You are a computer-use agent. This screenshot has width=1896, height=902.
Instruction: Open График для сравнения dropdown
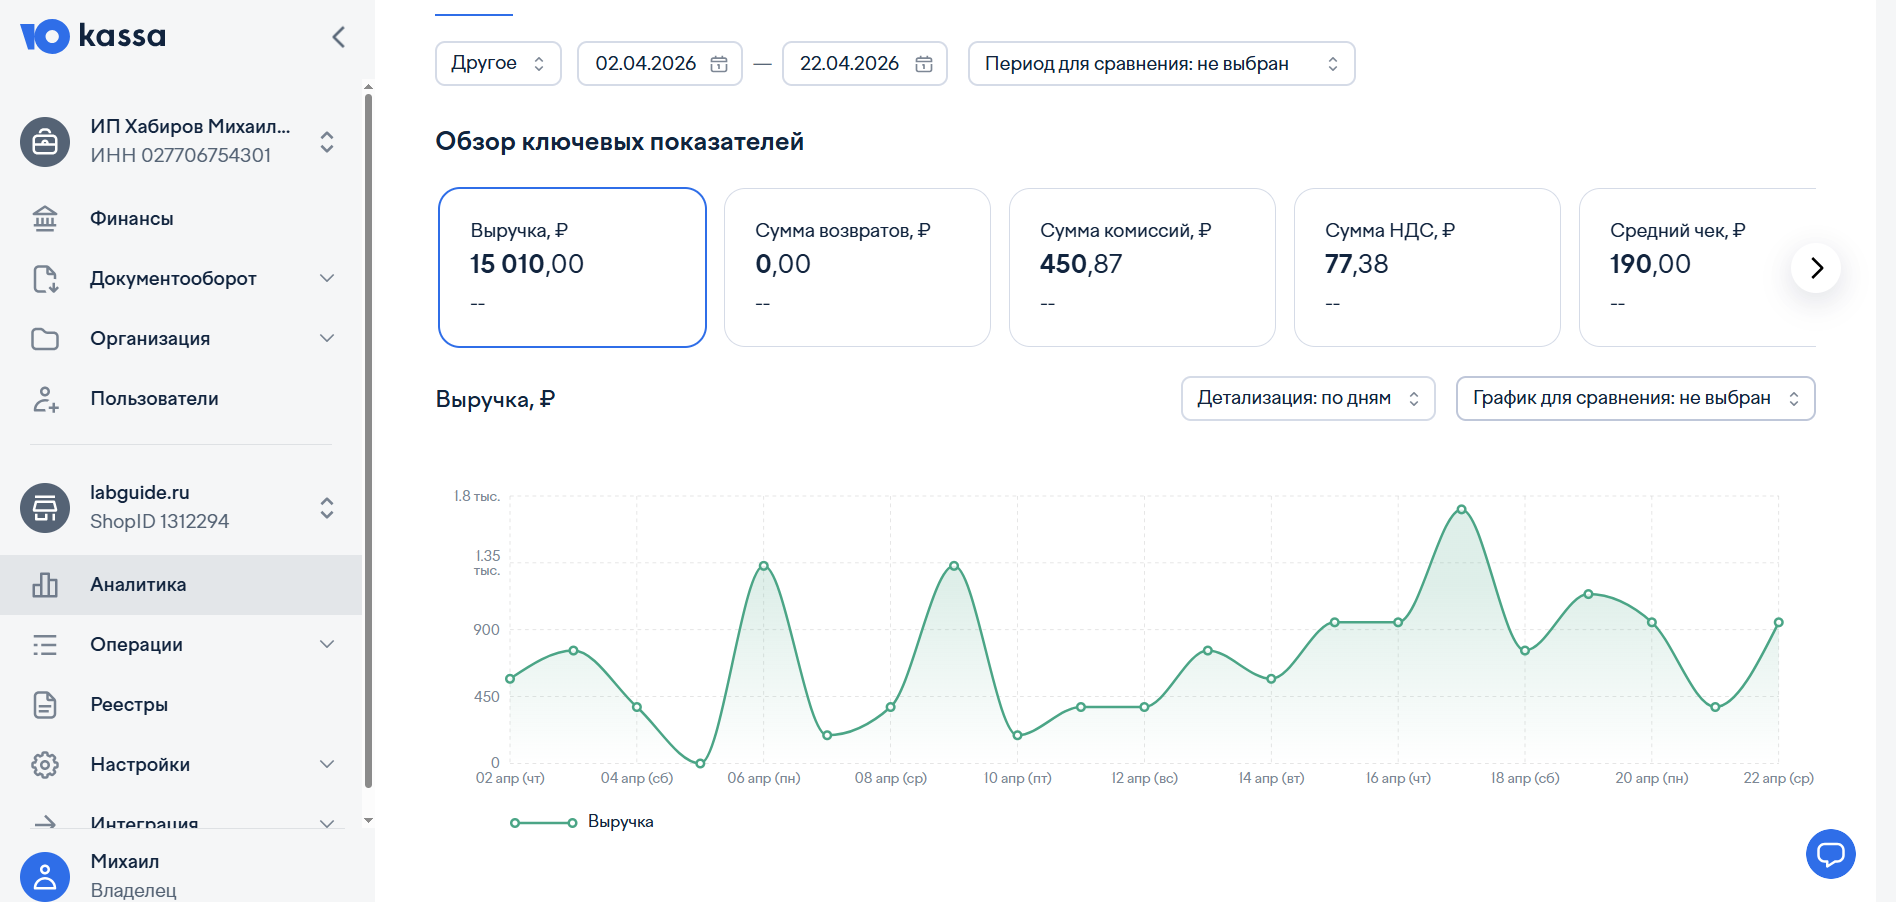pyautogui.click(x=1634, y=398)
